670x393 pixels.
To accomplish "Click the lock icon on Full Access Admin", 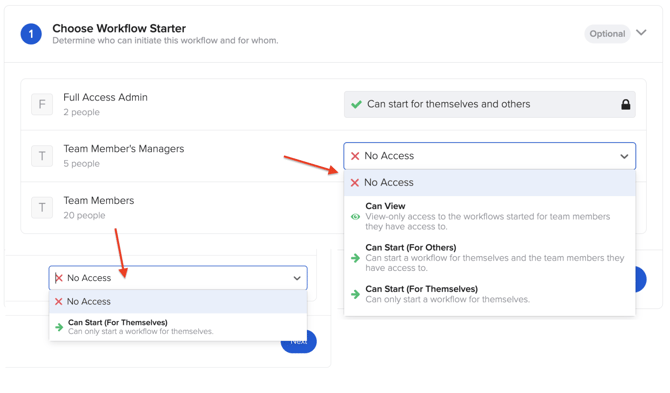I will (626, 104).
